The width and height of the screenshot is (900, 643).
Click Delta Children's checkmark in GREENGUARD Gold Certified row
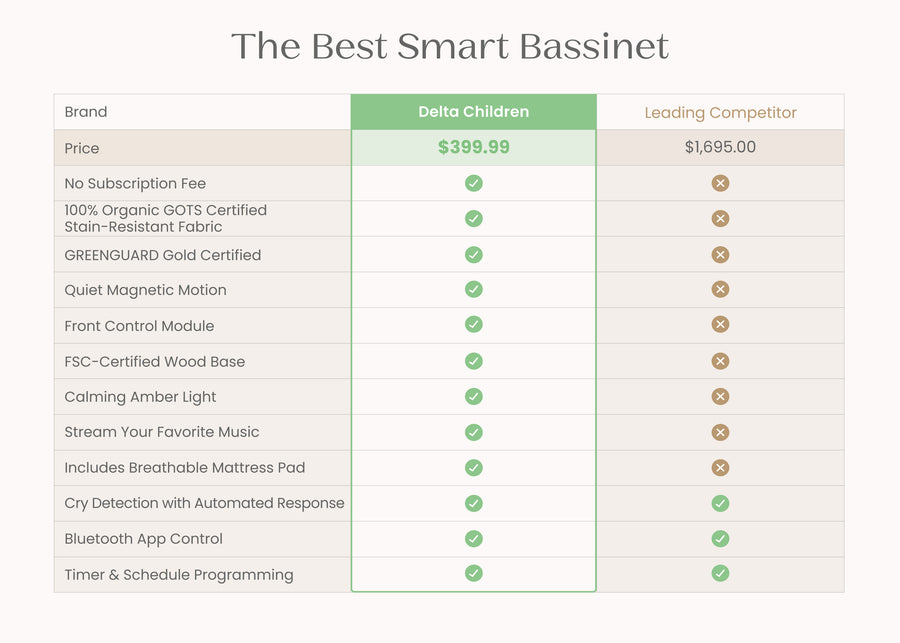click(x=474, y=254)
